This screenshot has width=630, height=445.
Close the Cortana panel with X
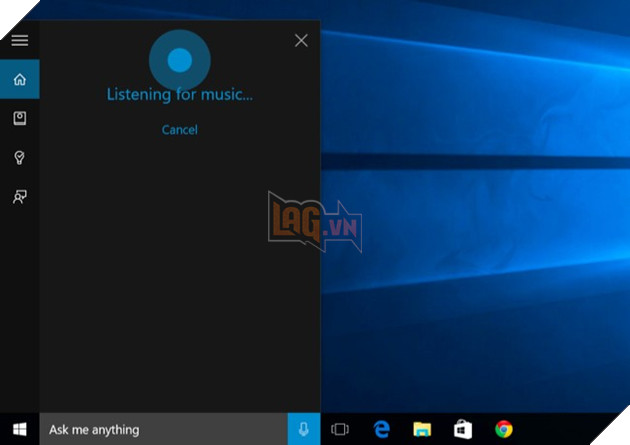pyautogui.click(x=301, y=41)
